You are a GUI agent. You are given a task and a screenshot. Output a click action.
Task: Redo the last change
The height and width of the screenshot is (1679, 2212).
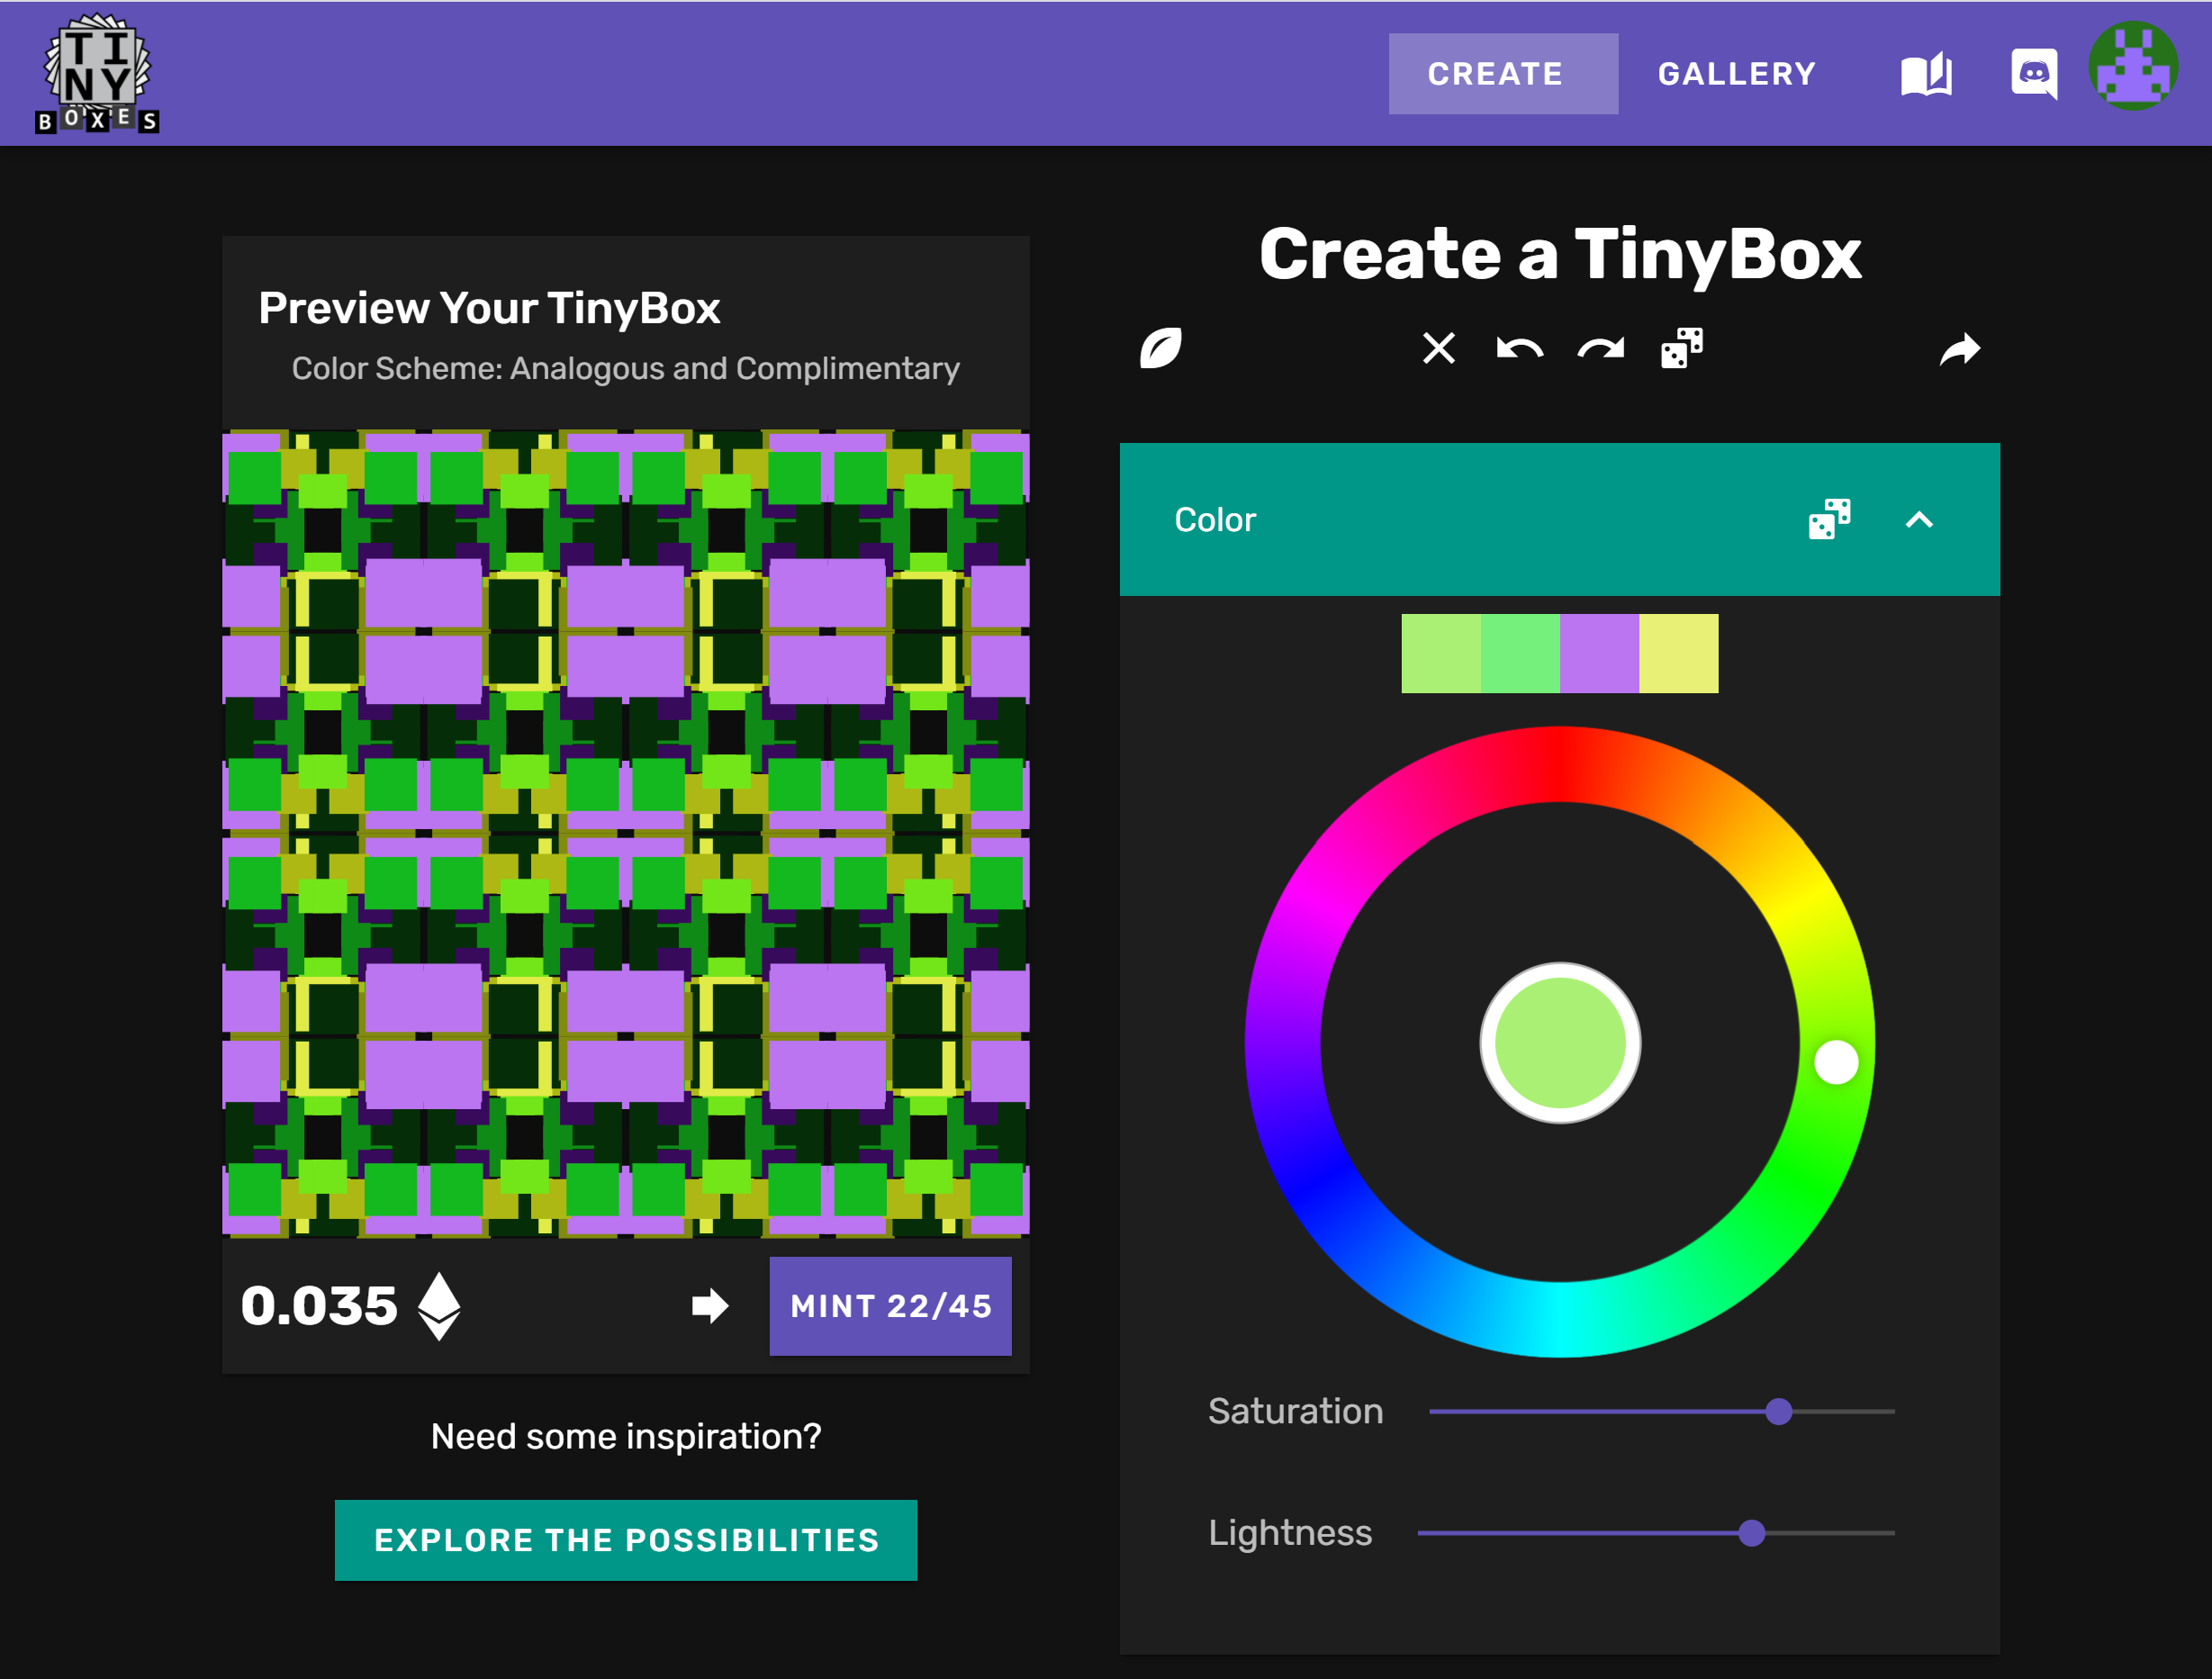[1600, 348]
